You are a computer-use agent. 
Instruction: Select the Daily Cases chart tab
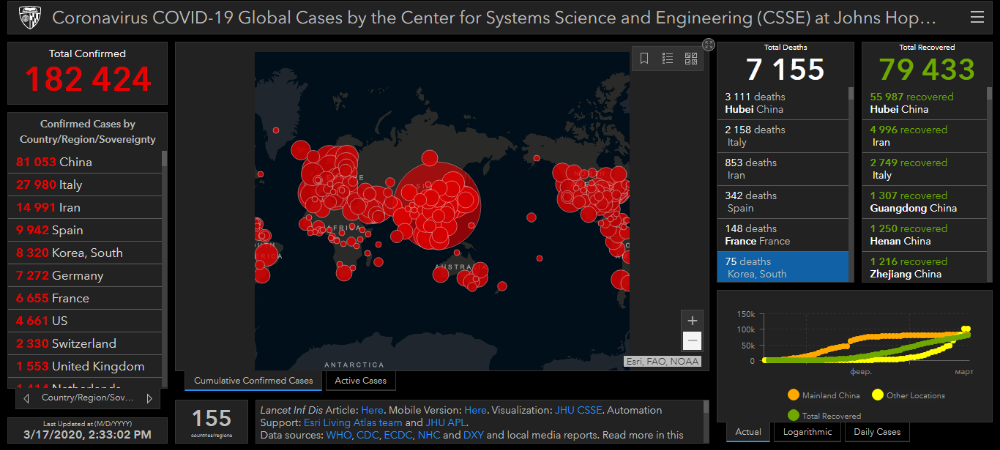tap(876, 432)
